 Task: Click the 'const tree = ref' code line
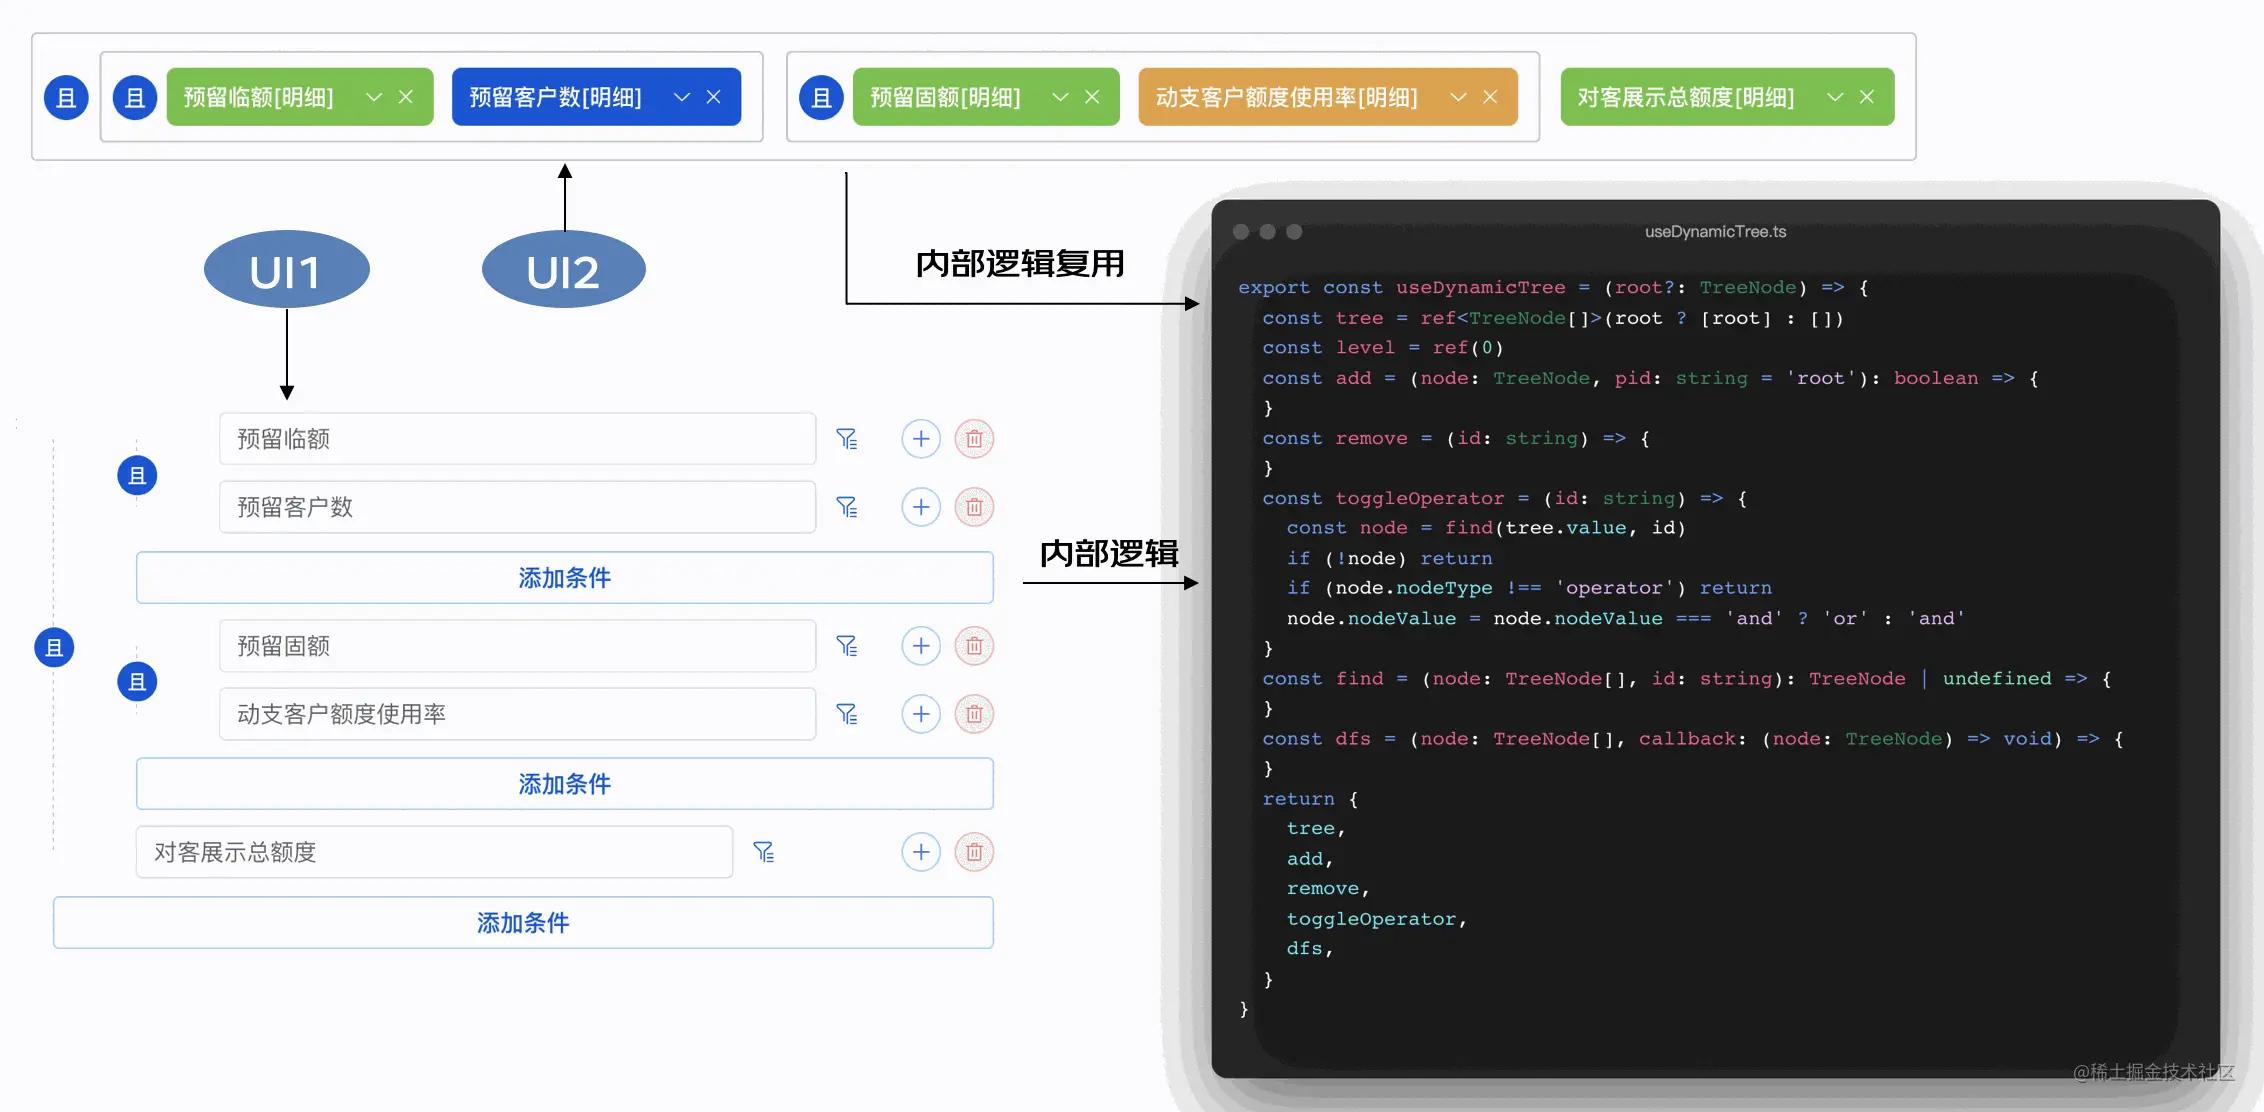(x=1552, y=318)
